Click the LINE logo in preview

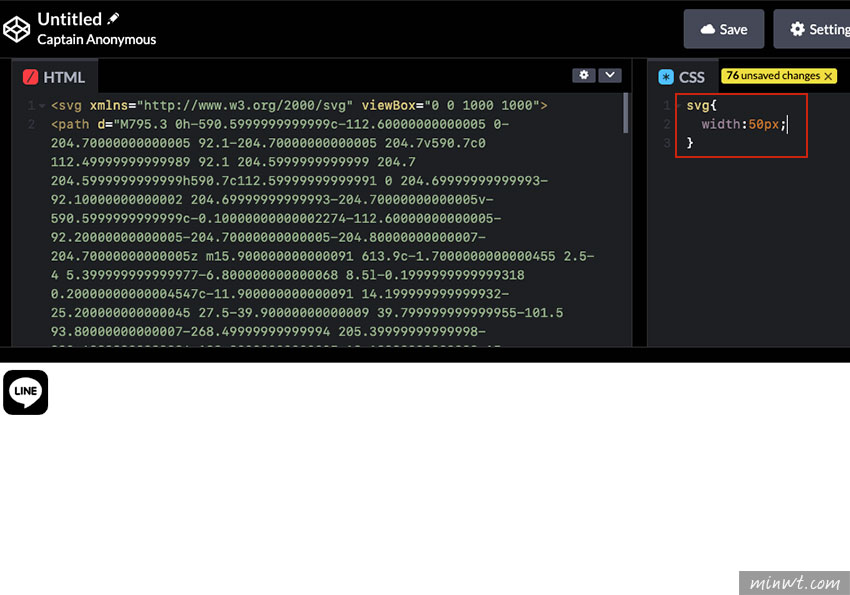[x=25, y=392]
